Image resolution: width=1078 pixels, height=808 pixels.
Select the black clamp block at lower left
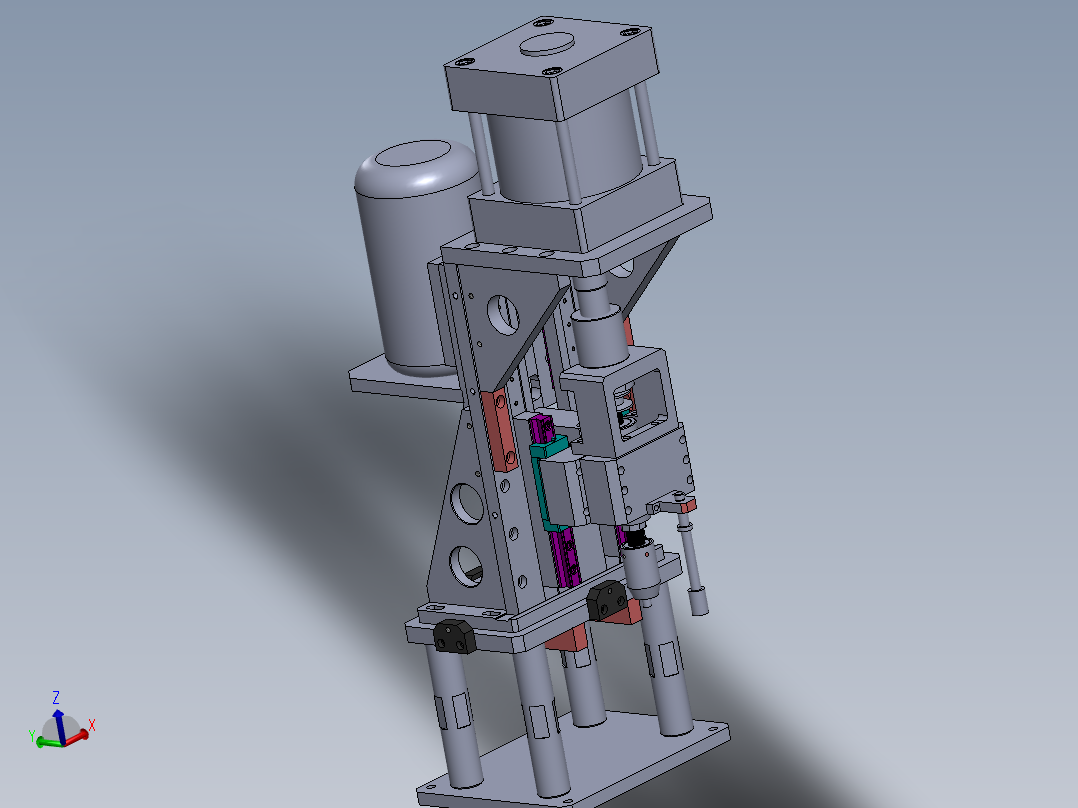click(454, 636)
